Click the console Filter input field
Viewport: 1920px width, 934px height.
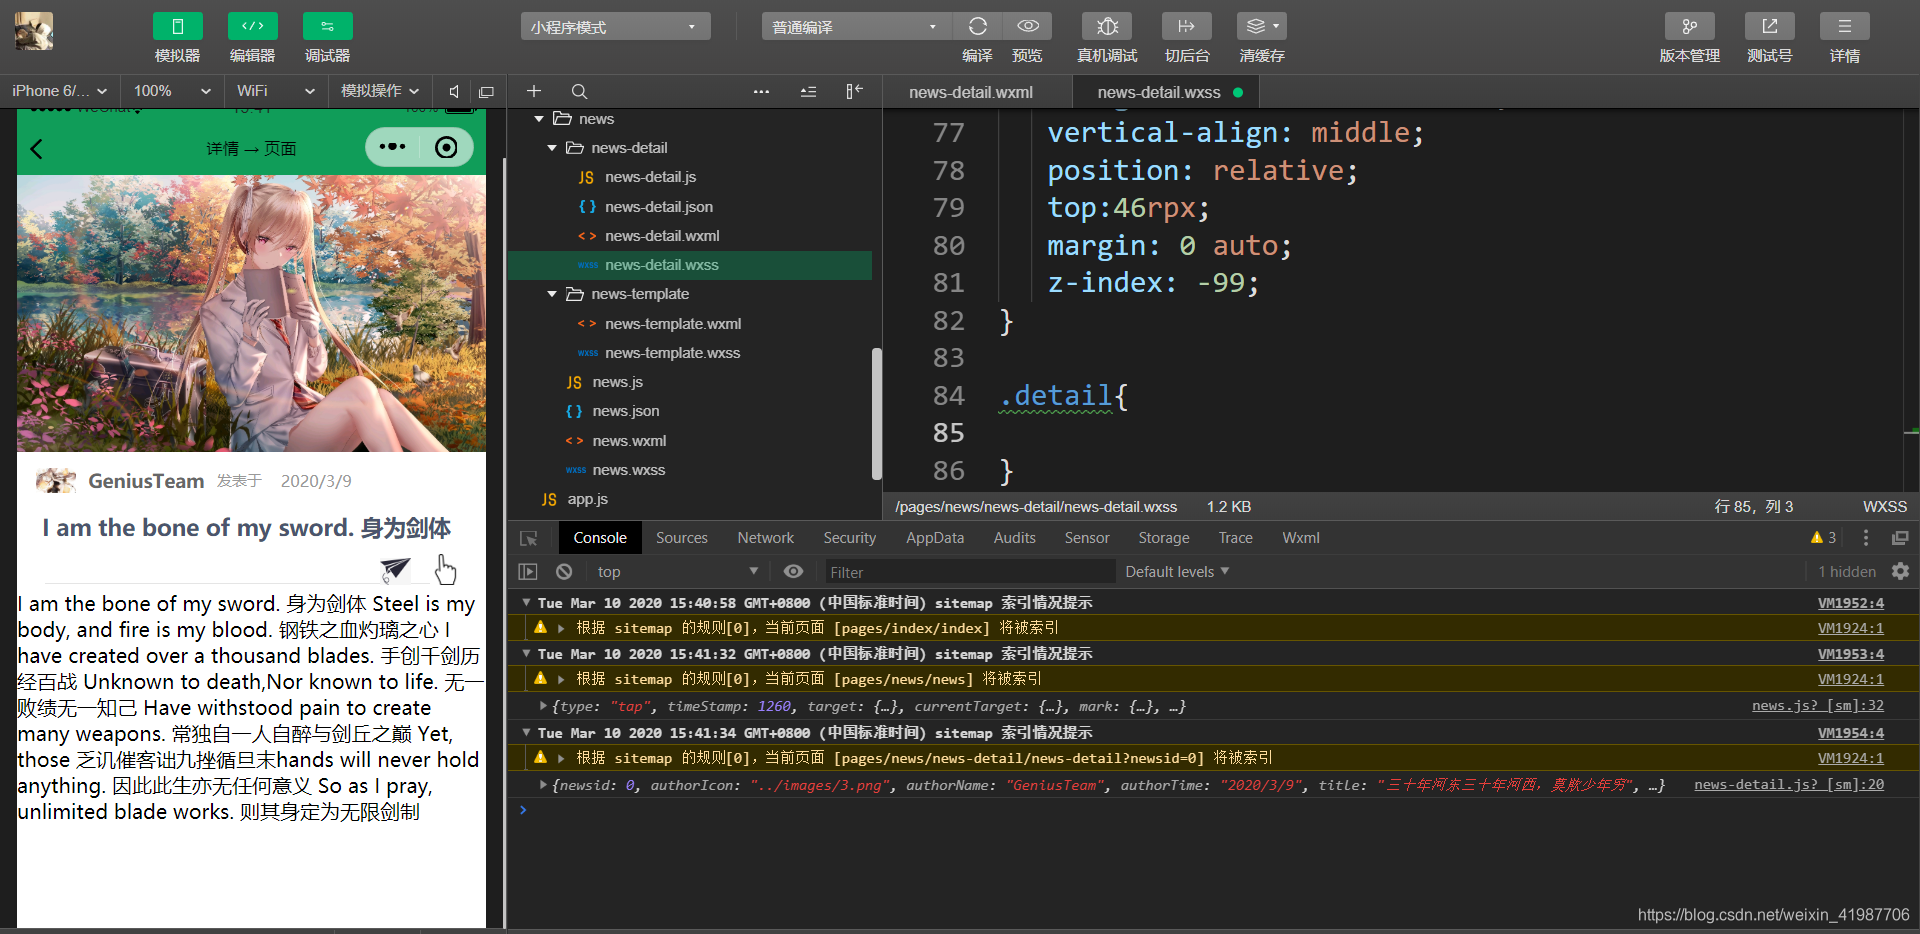[x=968, y=572]
